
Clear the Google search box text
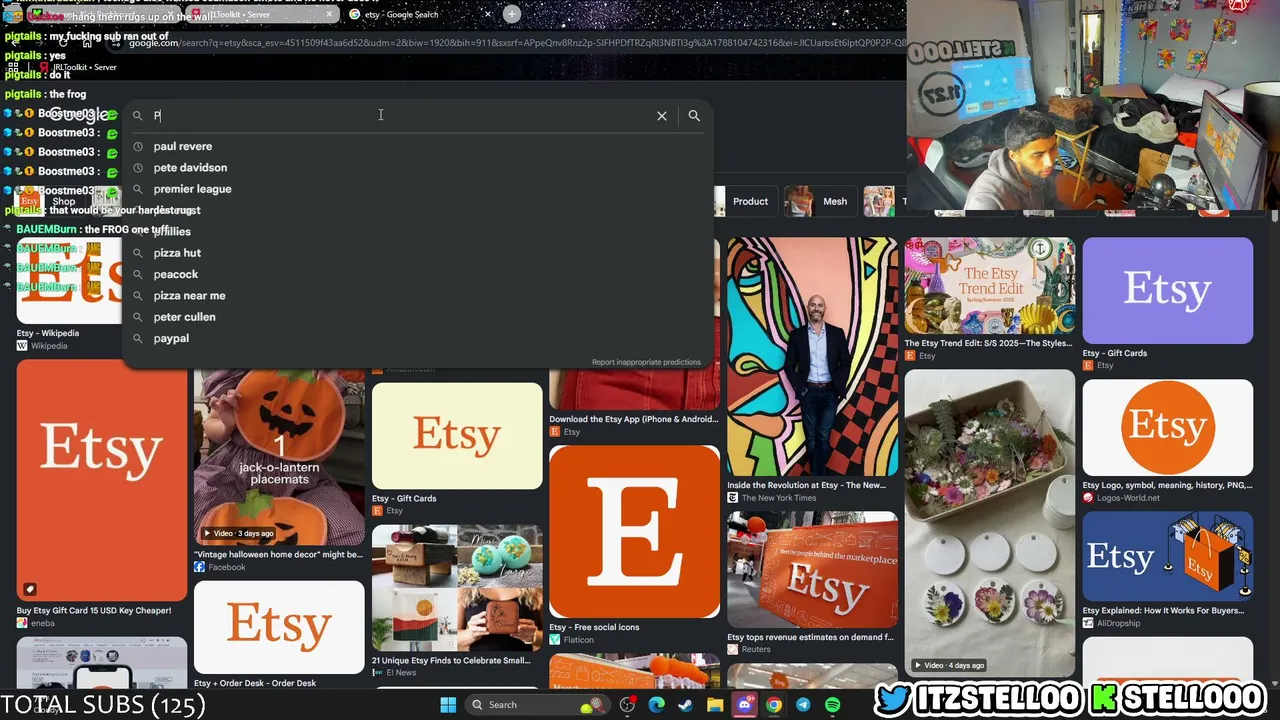(662, 116)
